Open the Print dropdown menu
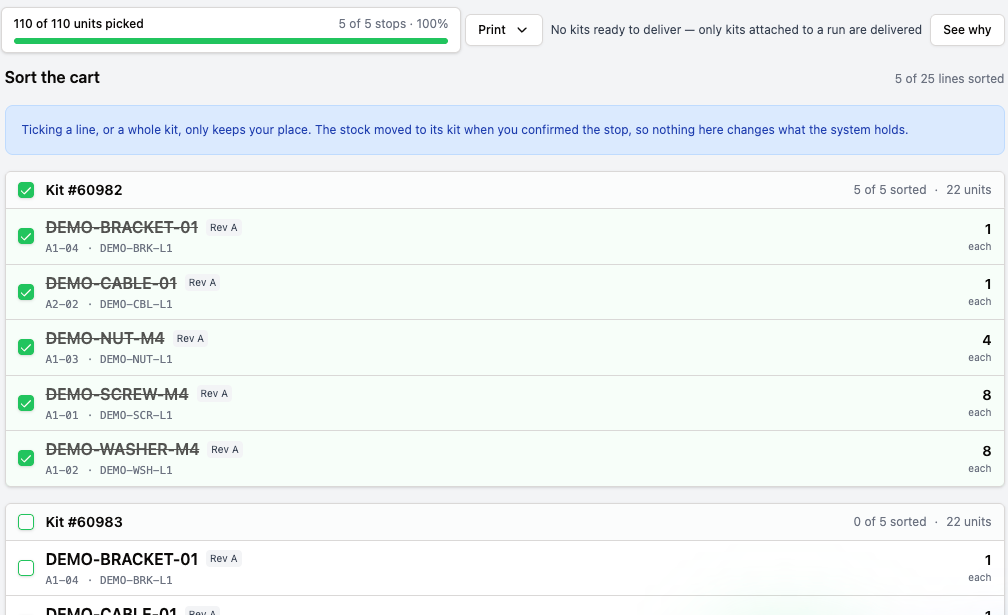This screenshot has width=1008, height=615. pyautogui.click(x=503, y=30)
